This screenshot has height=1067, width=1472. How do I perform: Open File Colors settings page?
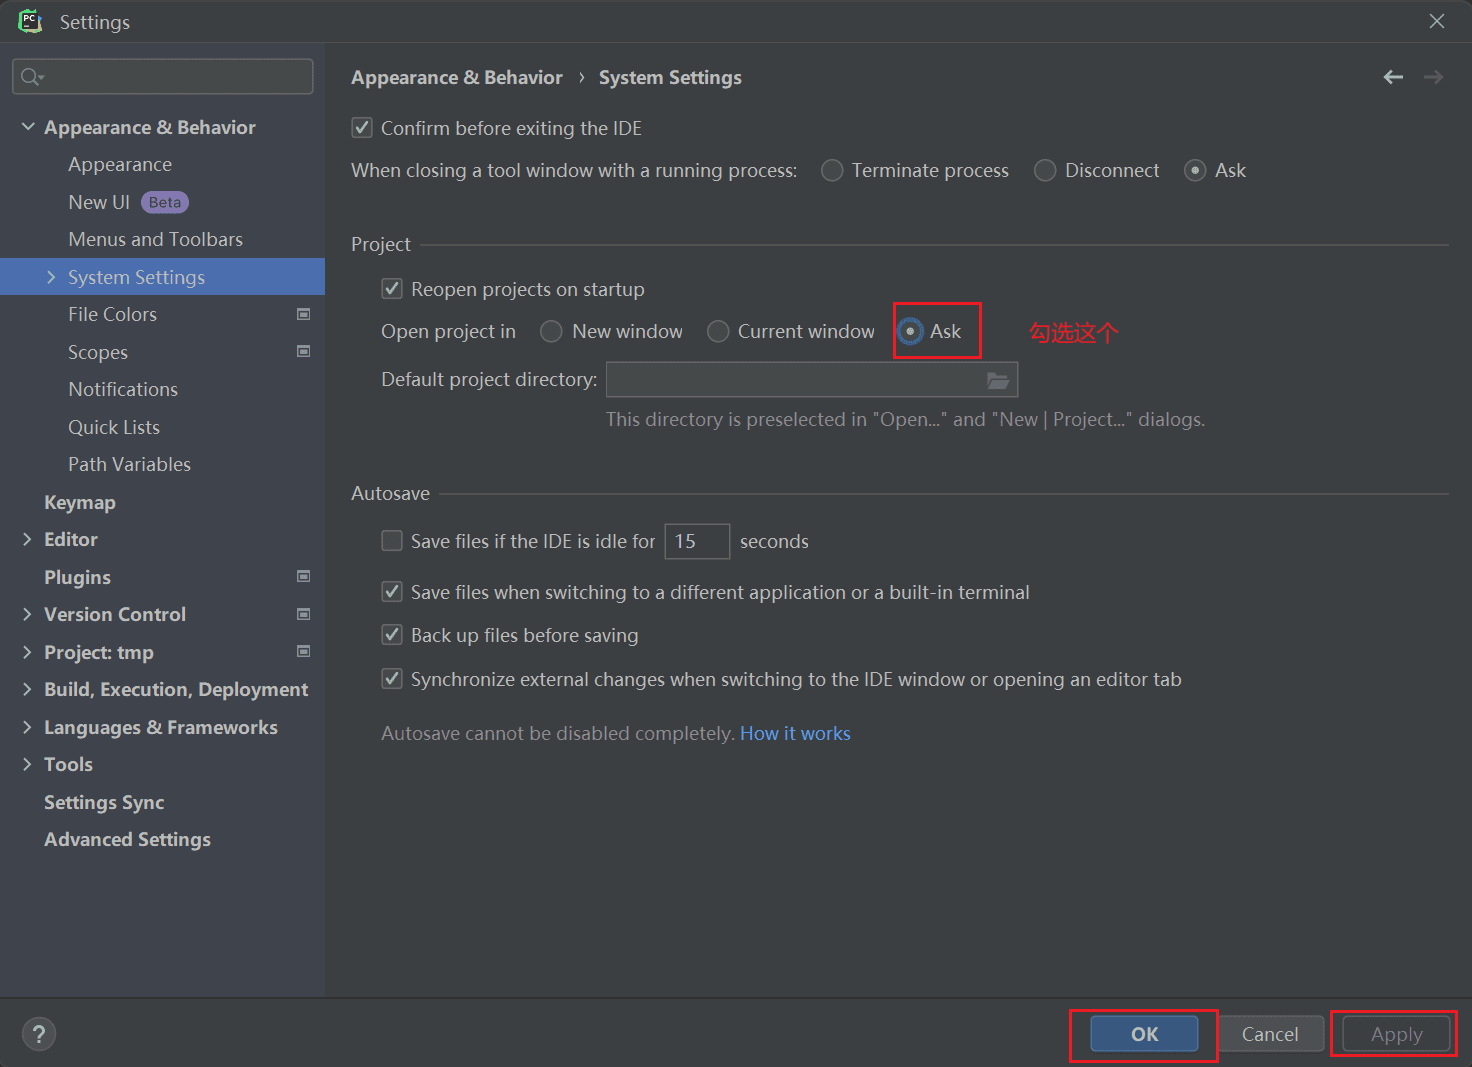coord(112,314)
